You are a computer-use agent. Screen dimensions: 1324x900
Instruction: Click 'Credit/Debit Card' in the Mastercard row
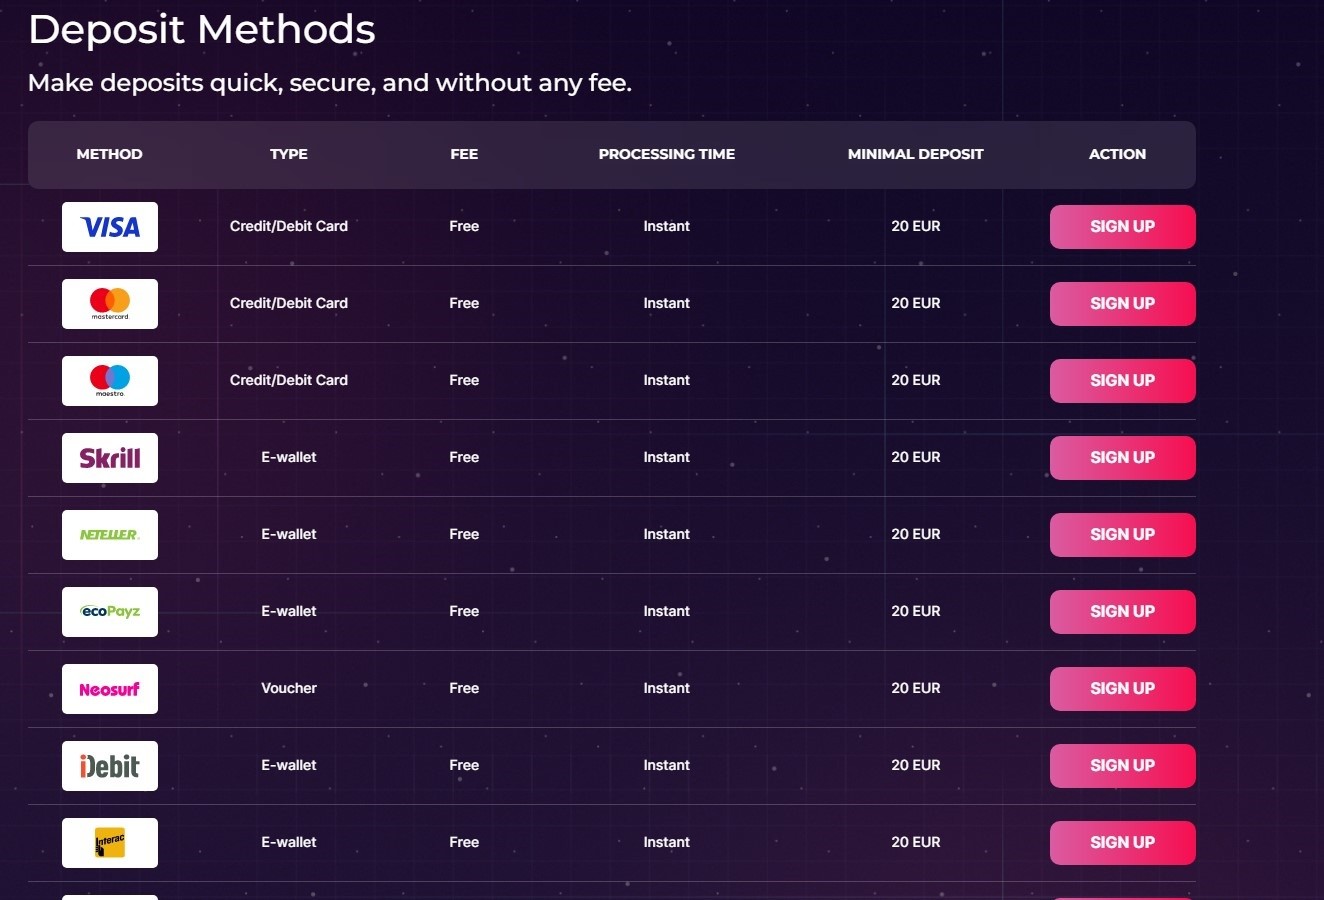[289, 303]
